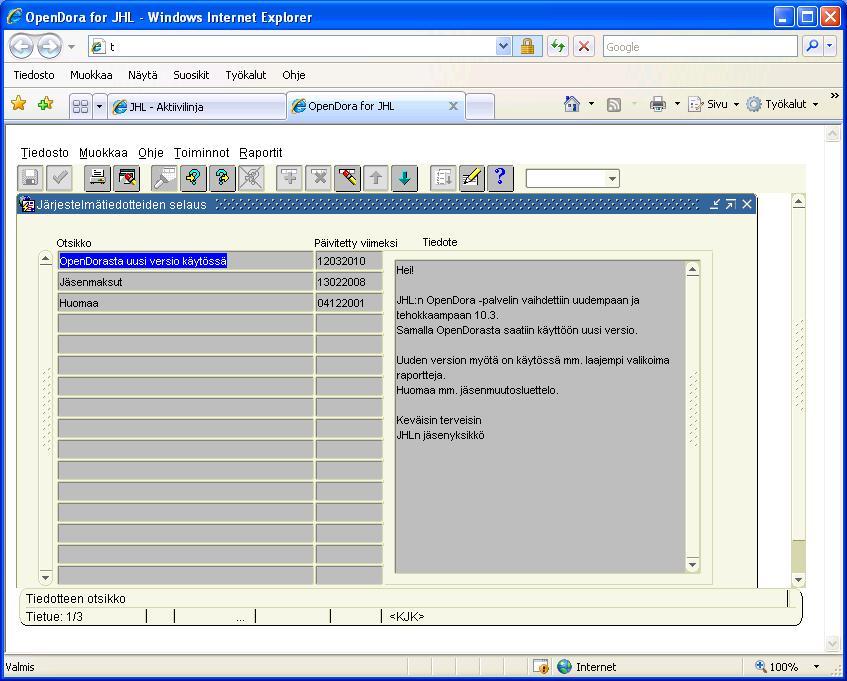Click the Stop loading red X icon
Image resolution: width=847 pixels, height=681 pixels.
[x=583, y=46]
